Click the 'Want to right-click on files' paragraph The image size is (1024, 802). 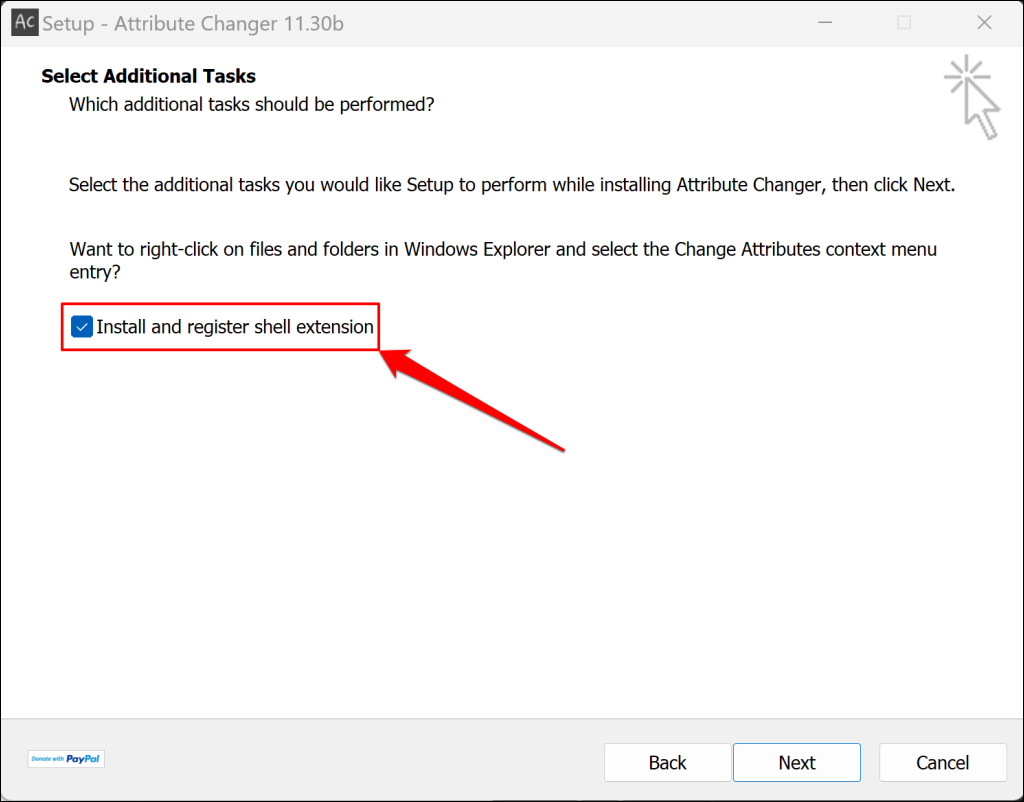tap(503, 260)
